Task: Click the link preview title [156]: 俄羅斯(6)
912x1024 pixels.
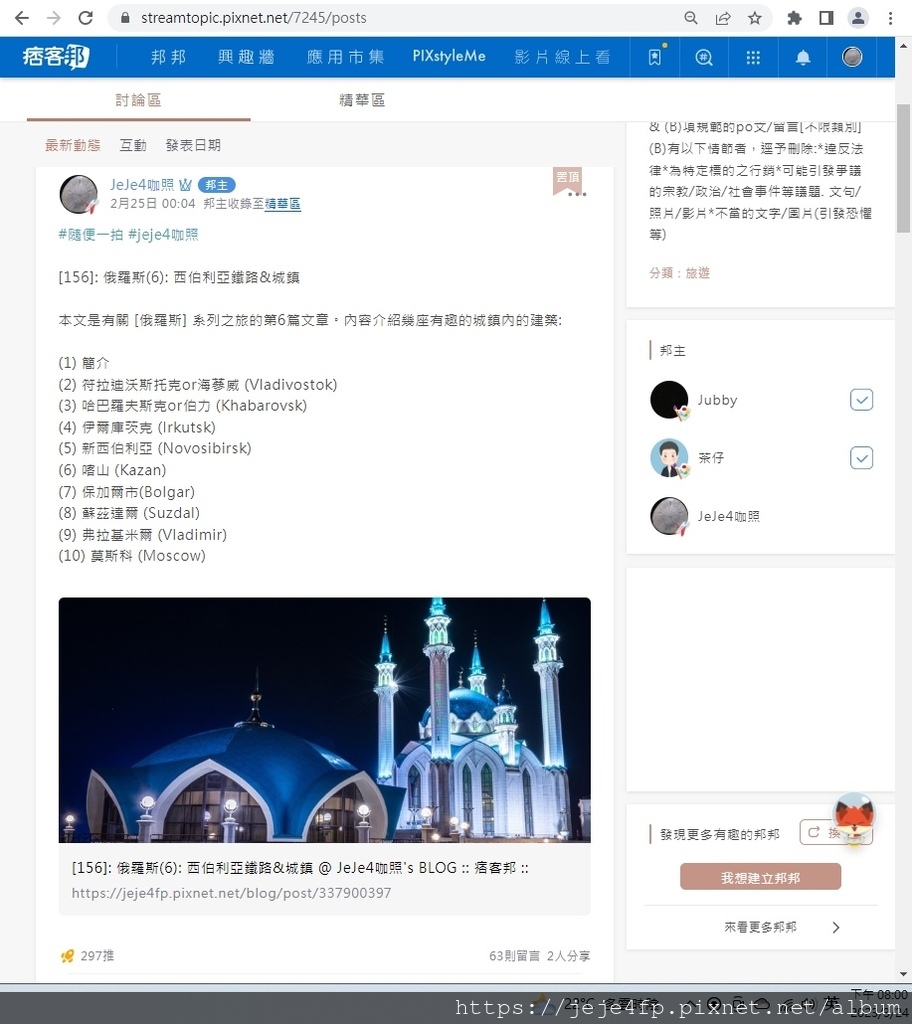Action: [x=300, y=868]
